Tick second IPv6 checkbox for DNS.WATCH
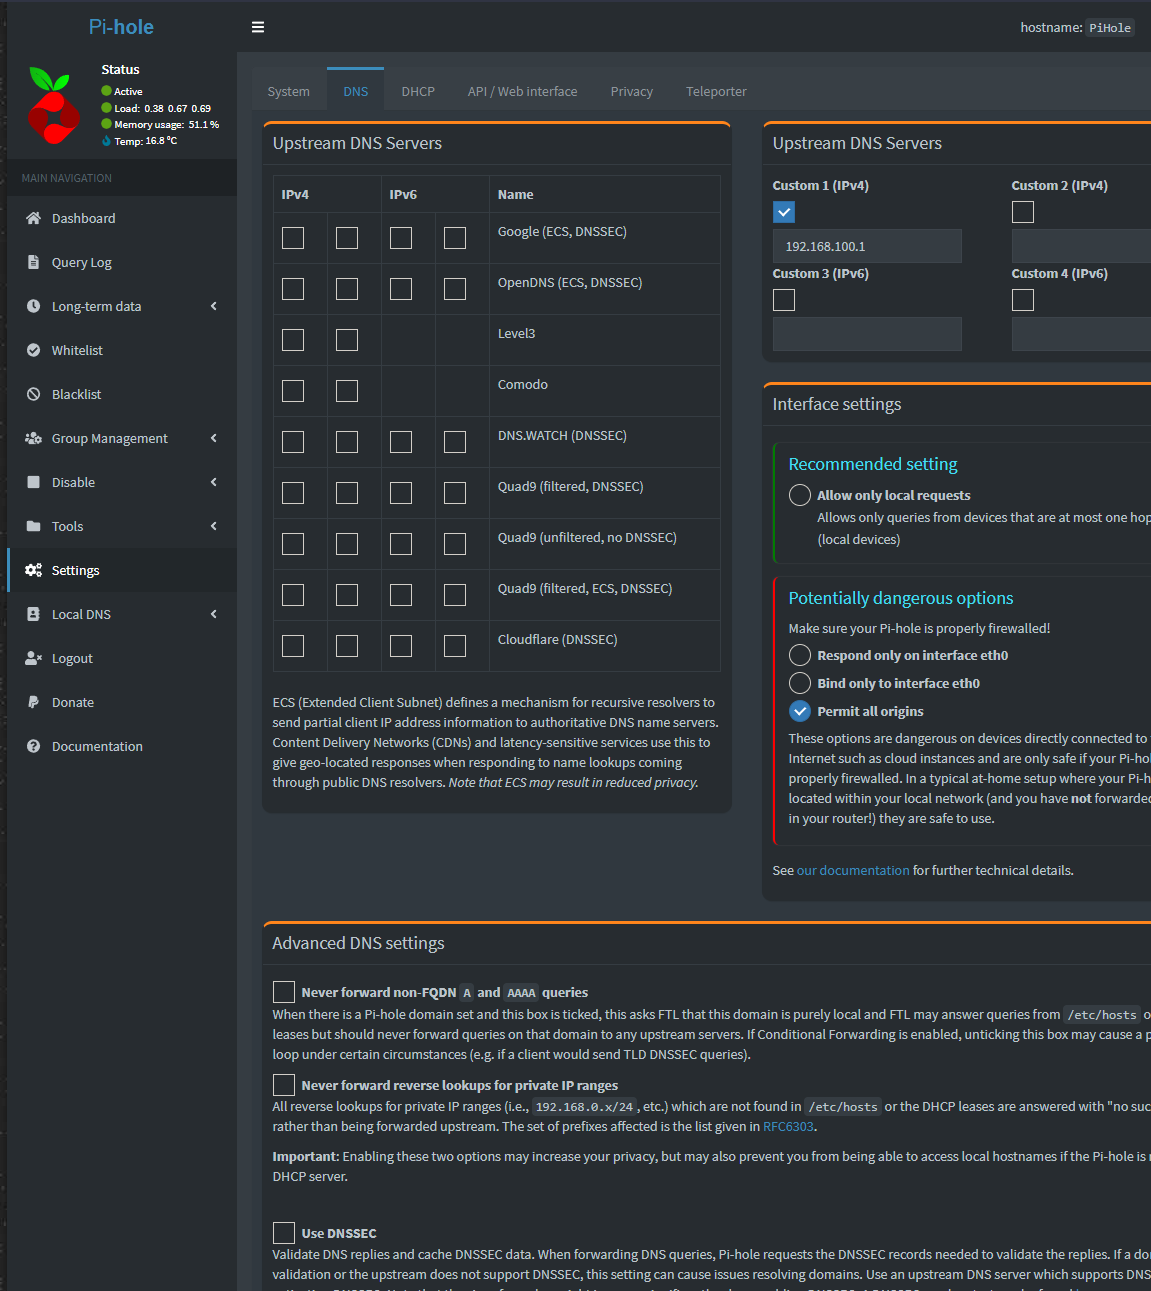This screenshot has width=1151, height=1291. pyautogui.click(x=455, y=442)
